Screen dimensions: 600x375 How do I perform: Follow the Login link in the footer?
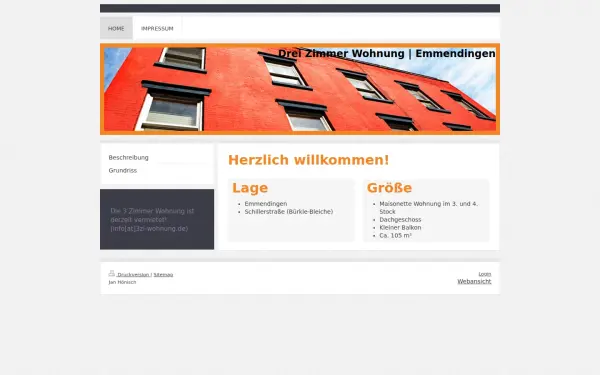pyautogui.click(x=485, y=274)
